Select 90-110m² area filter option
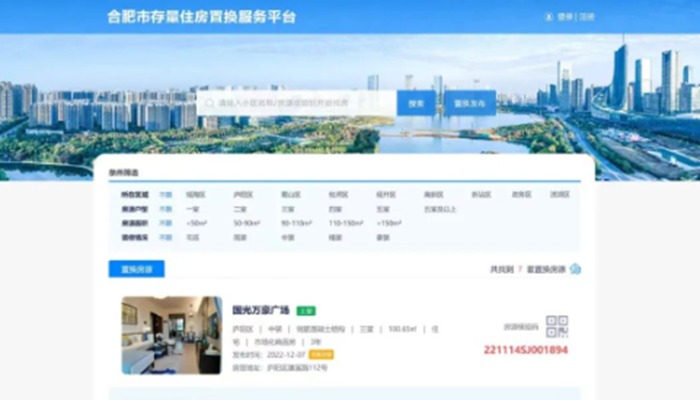Screen dimensions: 700x400 click(x=292, y=224)
